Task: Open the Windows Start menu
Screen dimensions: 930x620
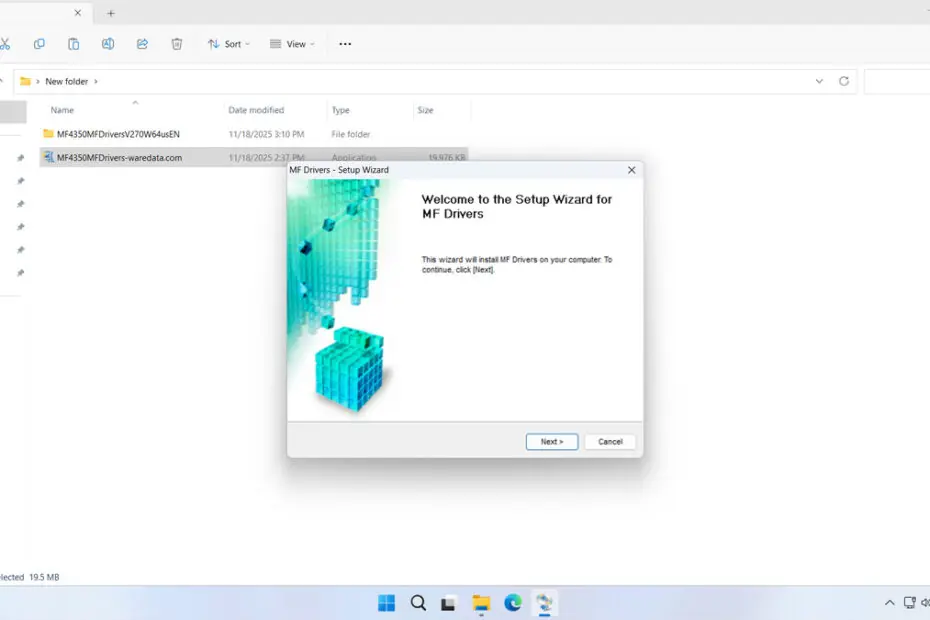Action: point(386,603)
